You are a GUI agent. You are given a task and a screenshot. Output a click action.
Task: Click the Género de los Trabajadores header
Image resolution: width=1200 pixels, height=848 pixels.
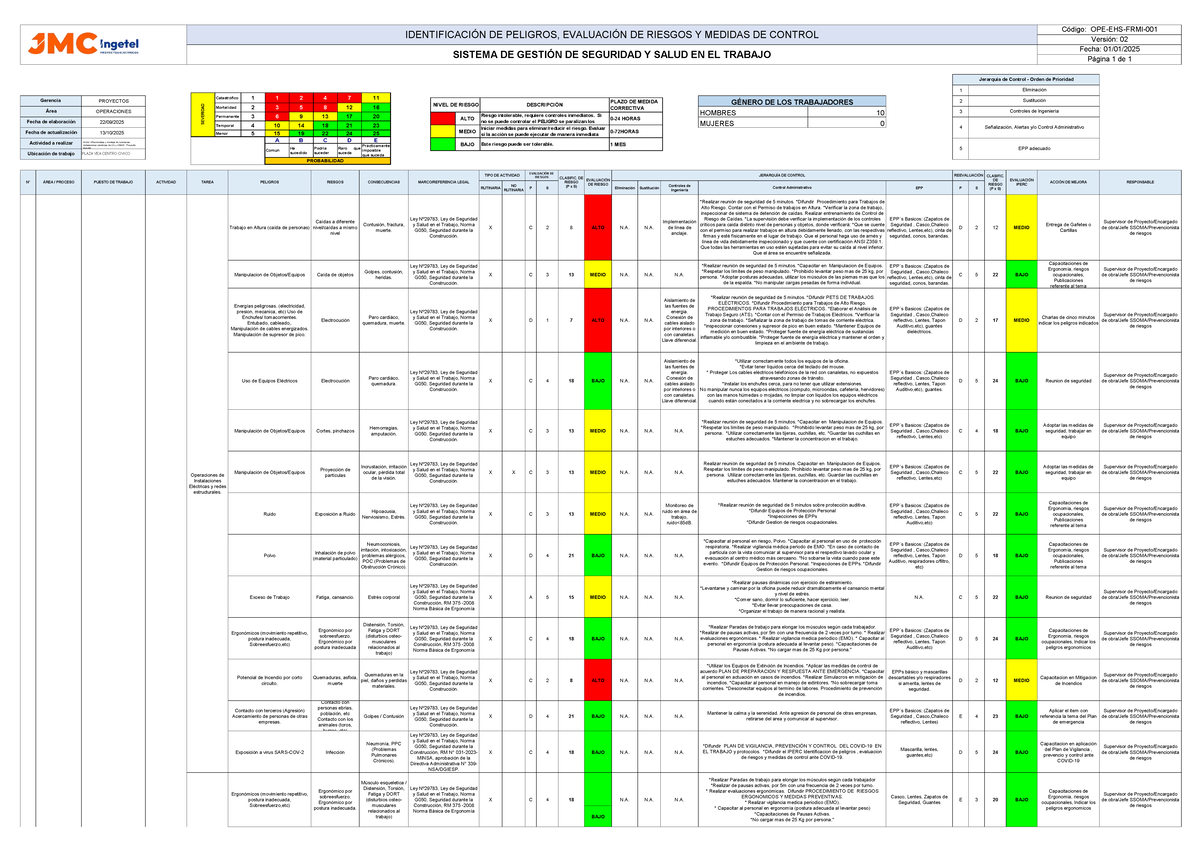pos(792,103)
